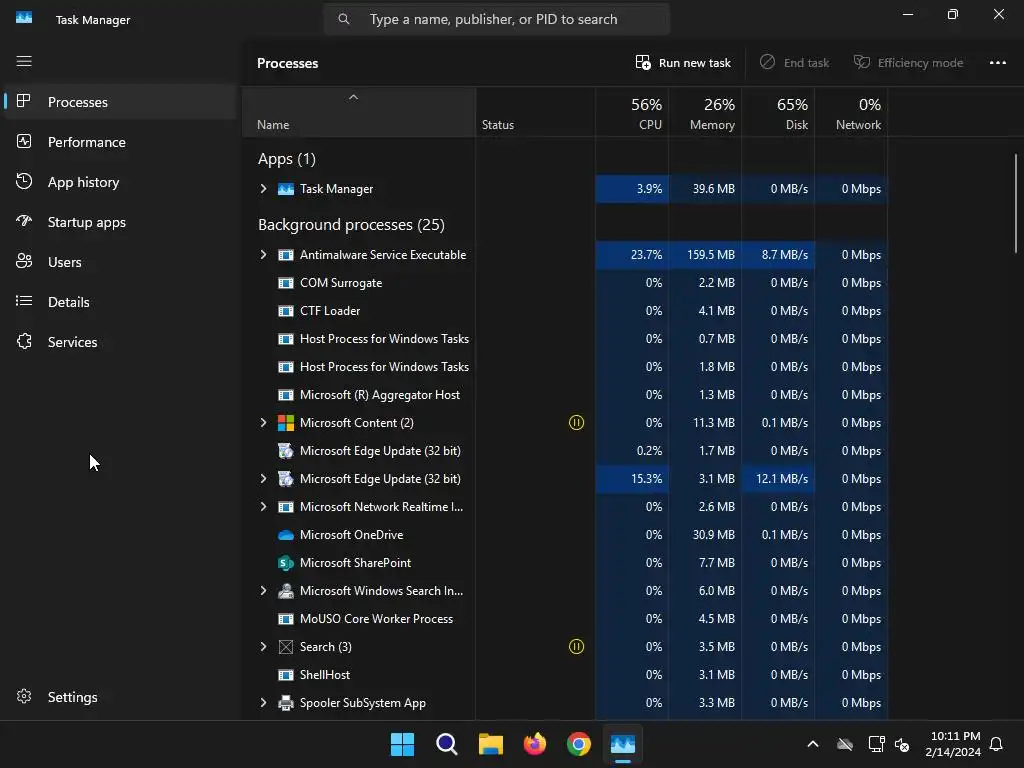Screen dimensions: 1024x768
Task: Click the Processes sidebar icon
Action: coord(24,101)
